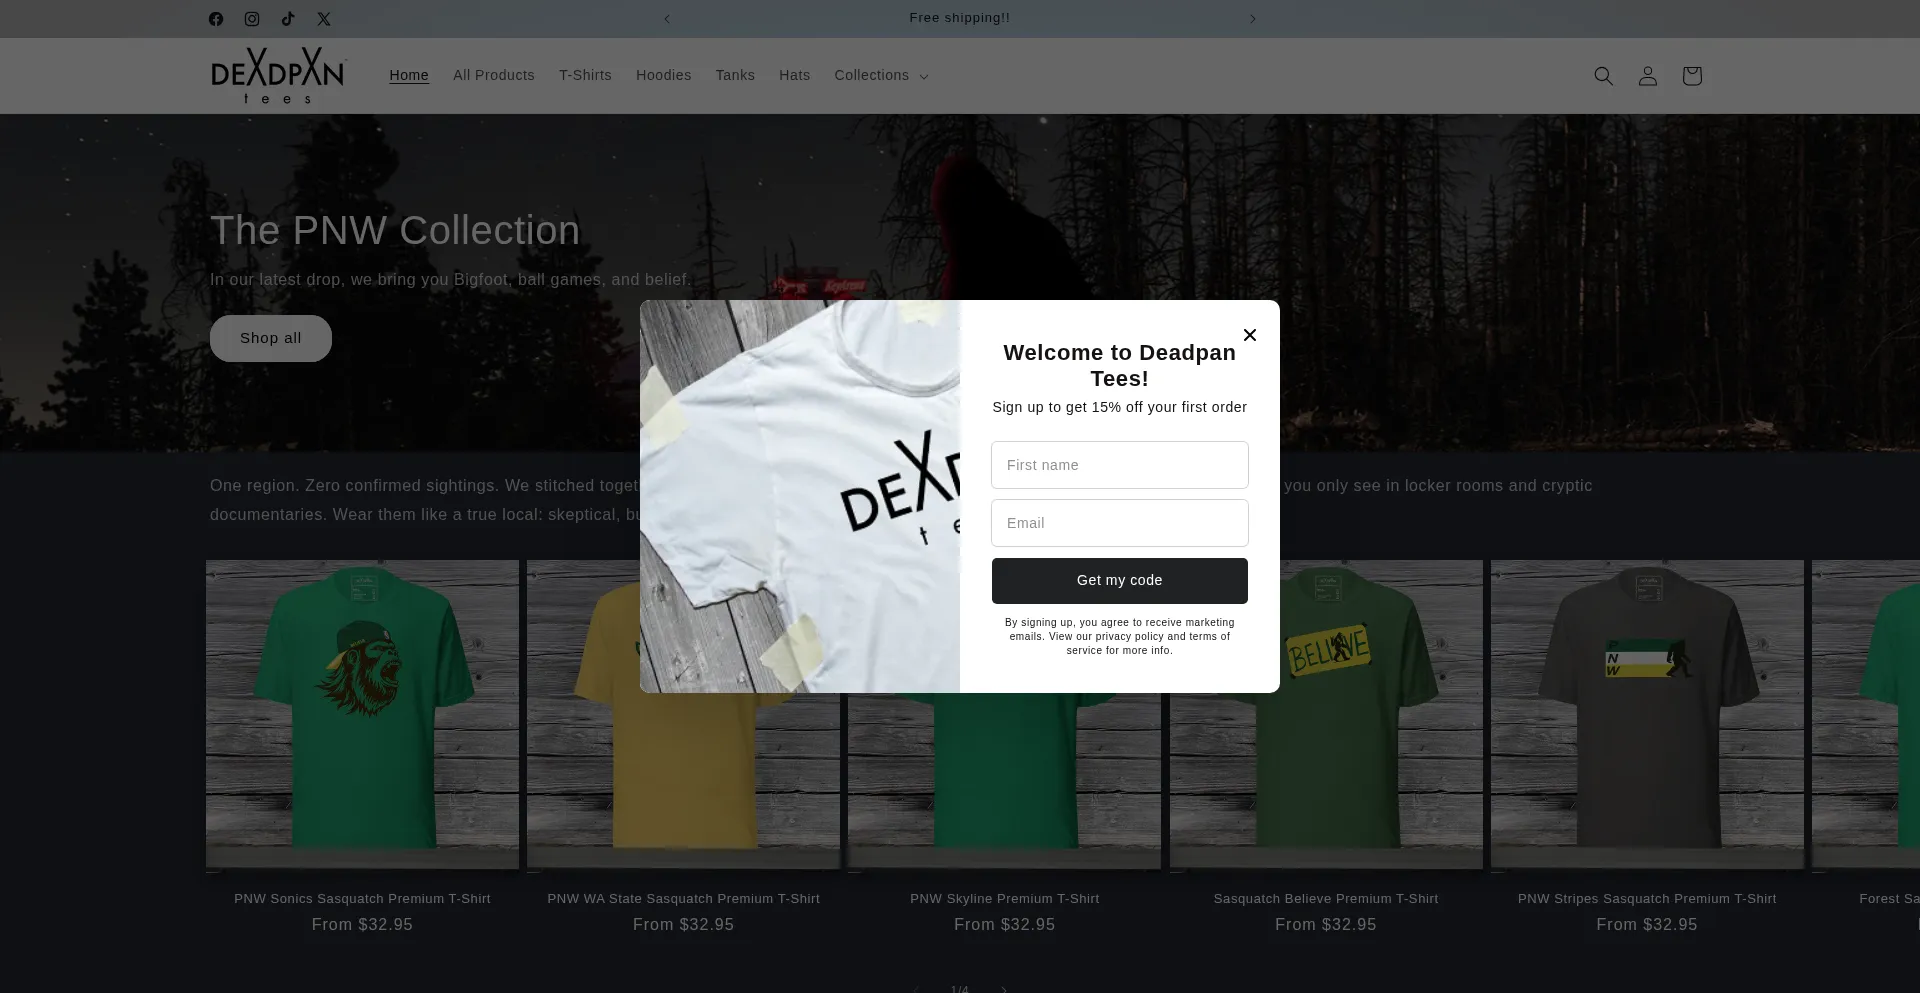Image resolution: width=1920 pixels, height=993 pixels.
Task: Show next announcement in top bar
Action: tap(1252, 19)
